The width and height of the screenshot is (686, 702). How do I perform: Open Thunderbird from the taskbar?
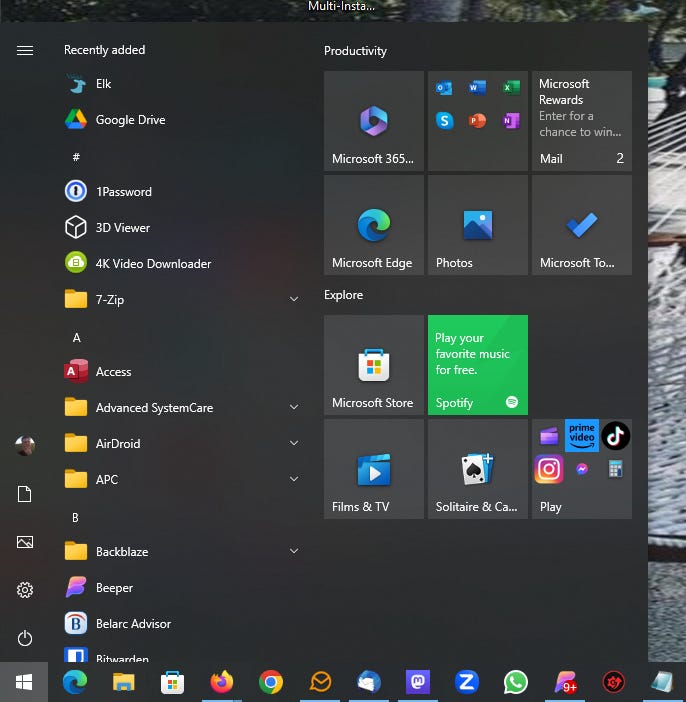pyautogui.click(x=369, y=682)
